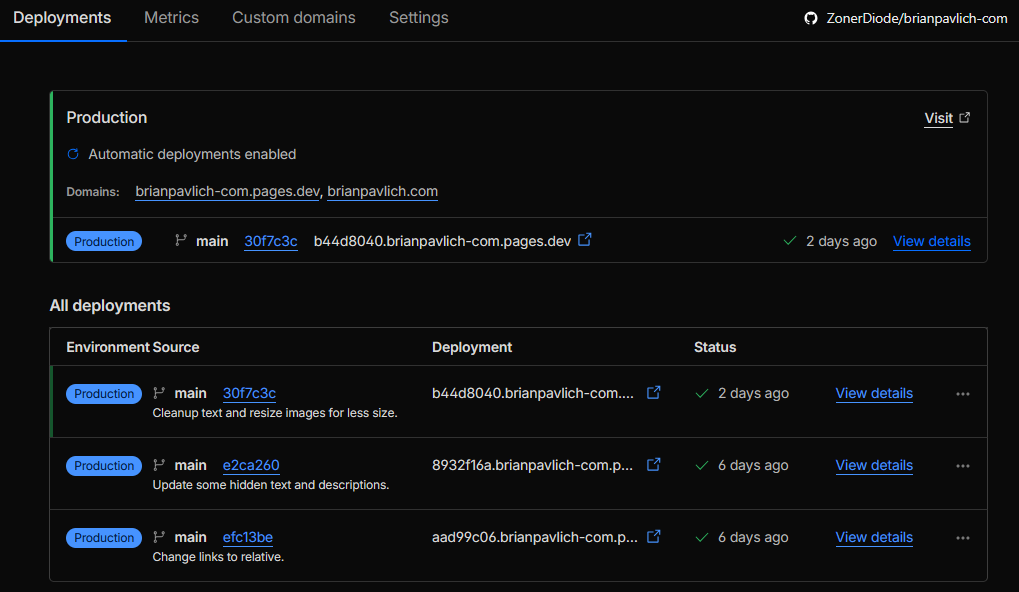Screen dimensions: 1019x592
Task: Open three-dot menu for e2ca260 deployment
Action: 962,466
